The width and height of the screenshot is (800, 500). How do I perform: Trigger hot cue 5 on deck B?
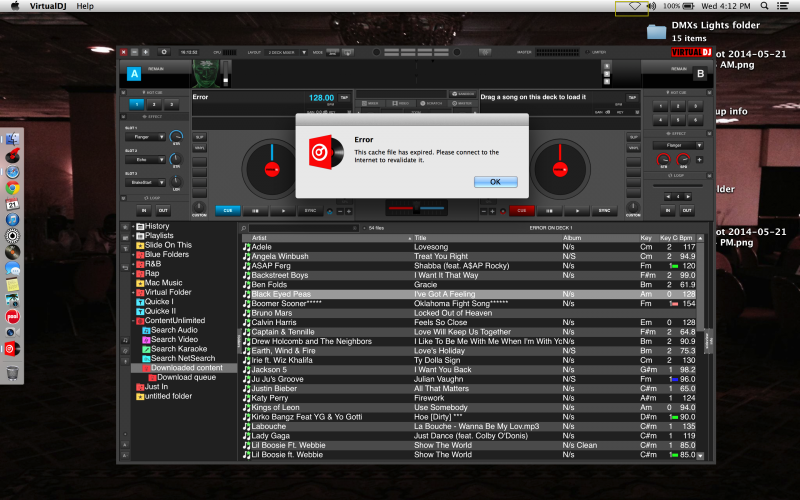point(678,120)
